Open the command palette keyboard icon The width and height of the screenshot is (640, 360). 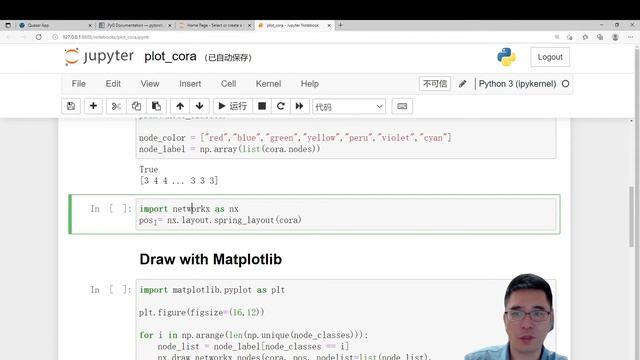tap(402, 106)
